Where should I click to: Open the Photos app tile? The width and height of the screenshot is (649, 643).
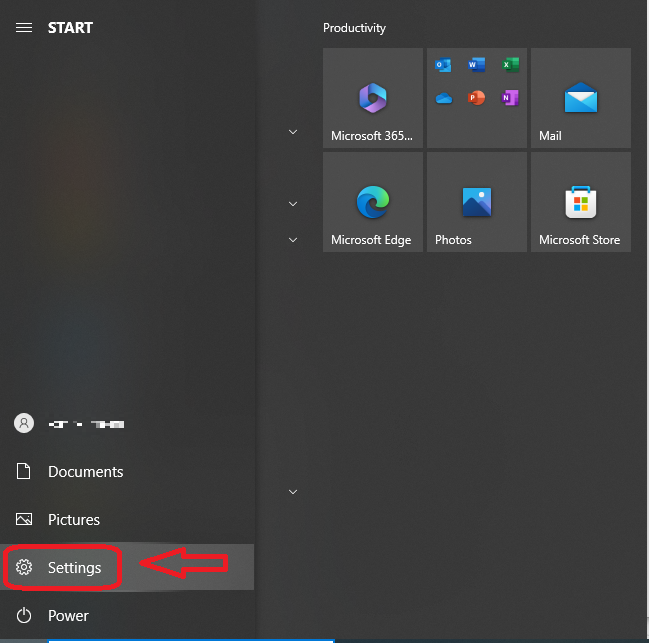(476, 202)
